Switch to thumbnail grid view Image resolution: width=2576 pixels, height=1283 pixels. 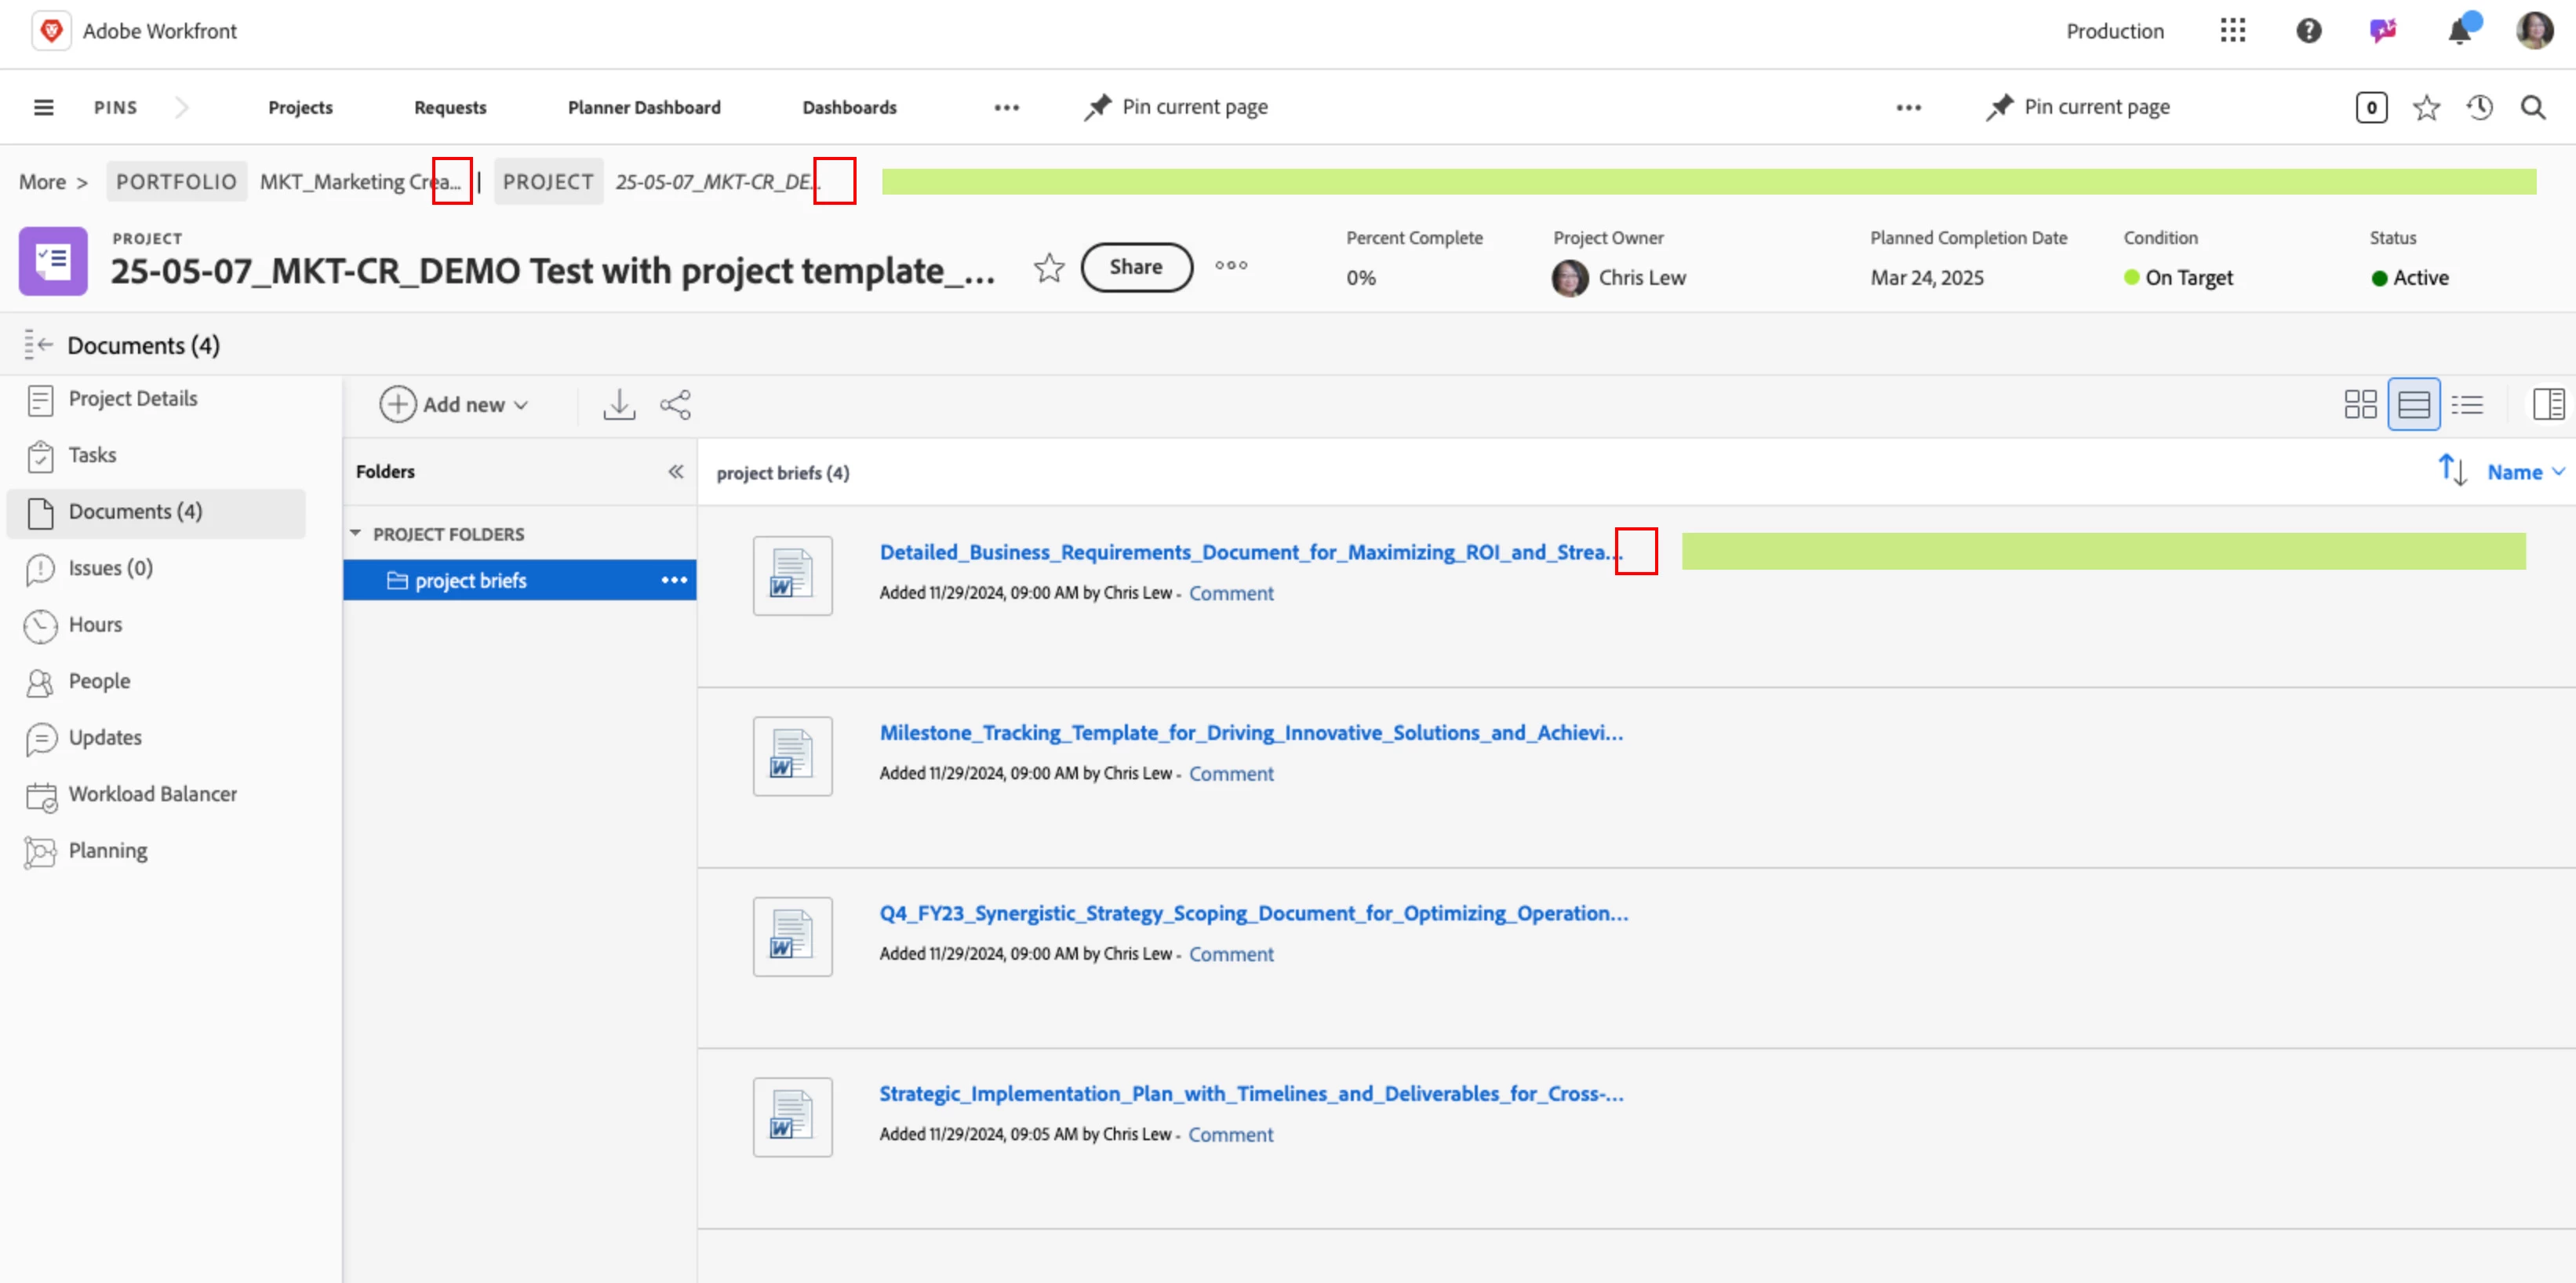coord(2360,405)
